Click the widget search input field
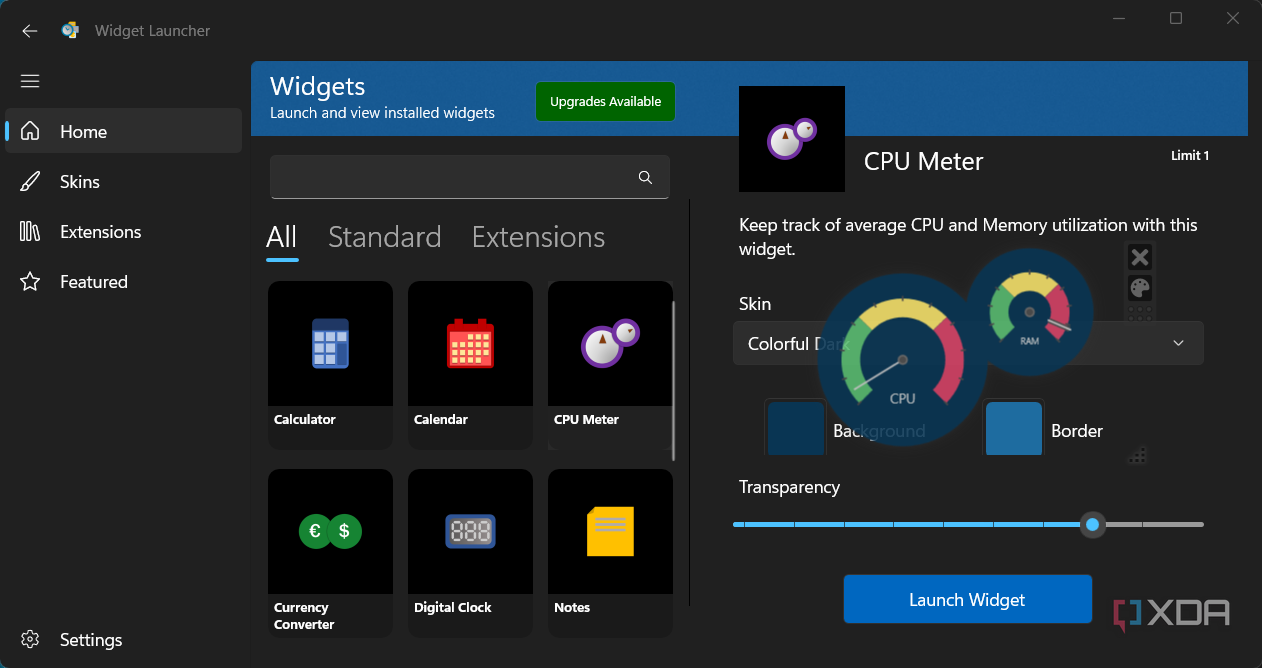This screenshot has width=1262, height=668. [450, 177]
